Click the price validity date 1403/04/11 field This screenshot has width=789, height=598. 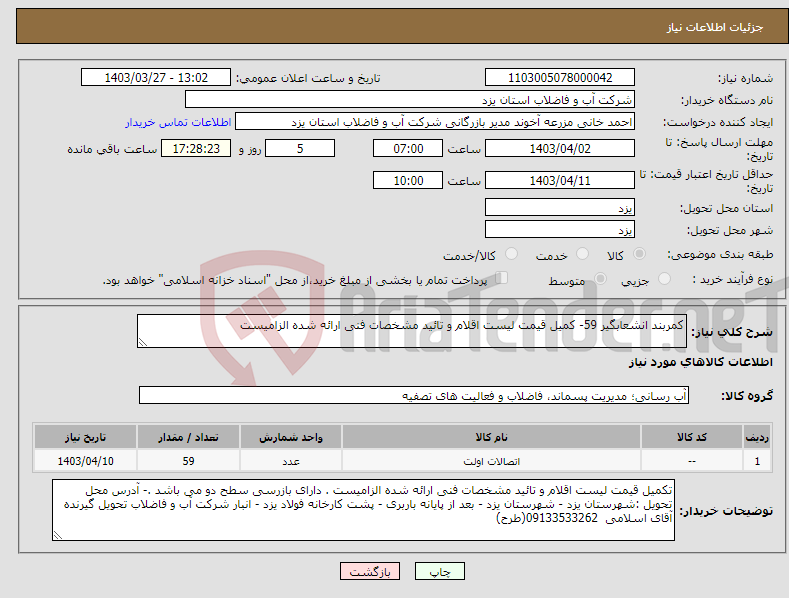[560, 180]
